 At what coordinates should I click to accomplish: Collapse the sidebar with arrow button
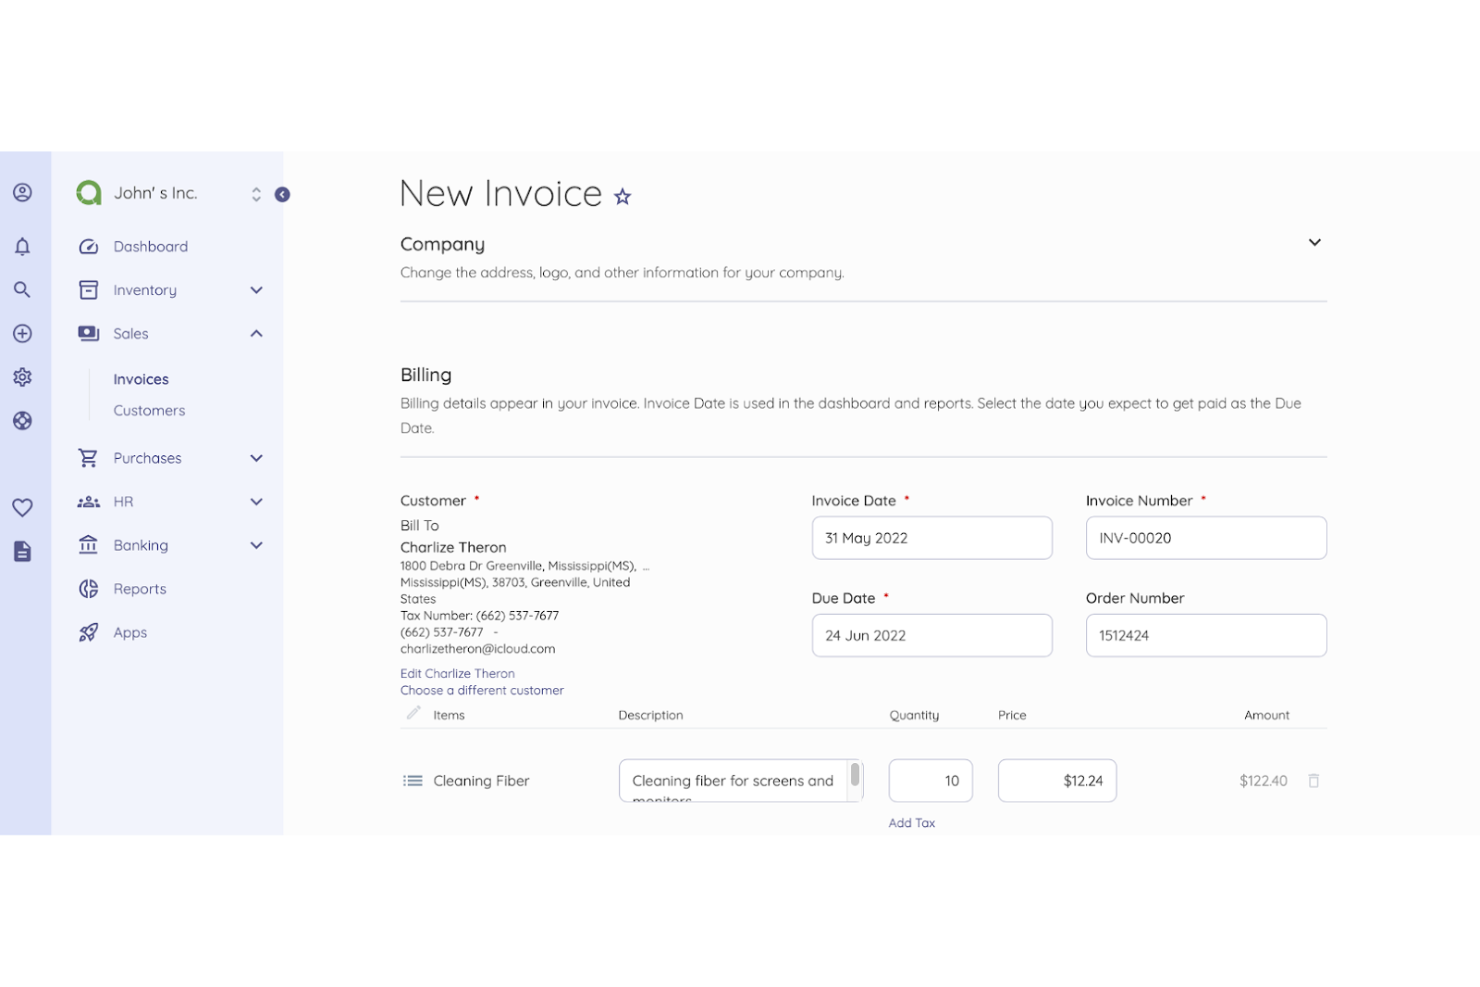click(282, 195)
